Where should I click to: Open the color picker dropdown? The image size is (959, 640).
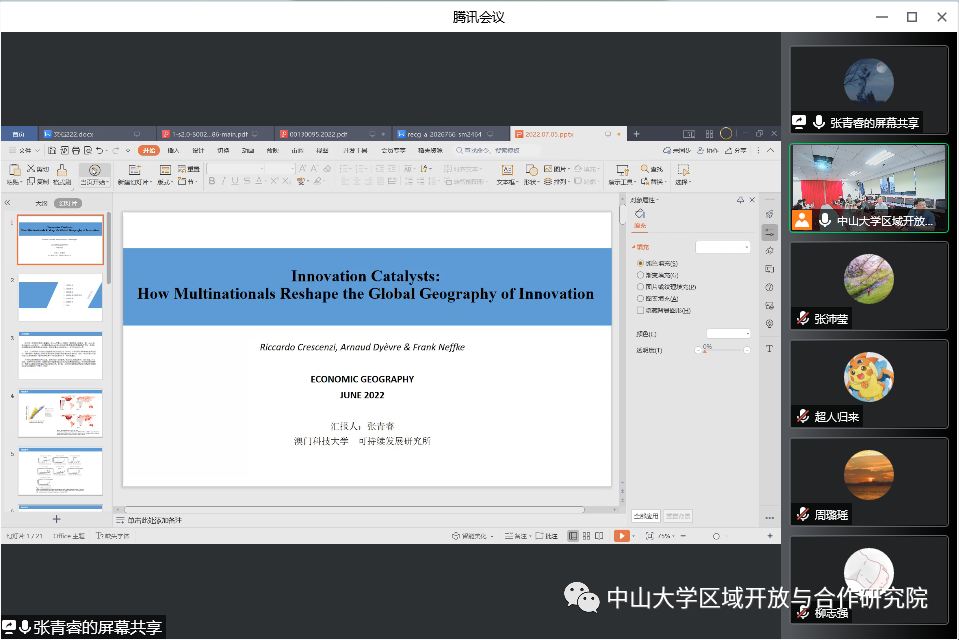point(728,333)
